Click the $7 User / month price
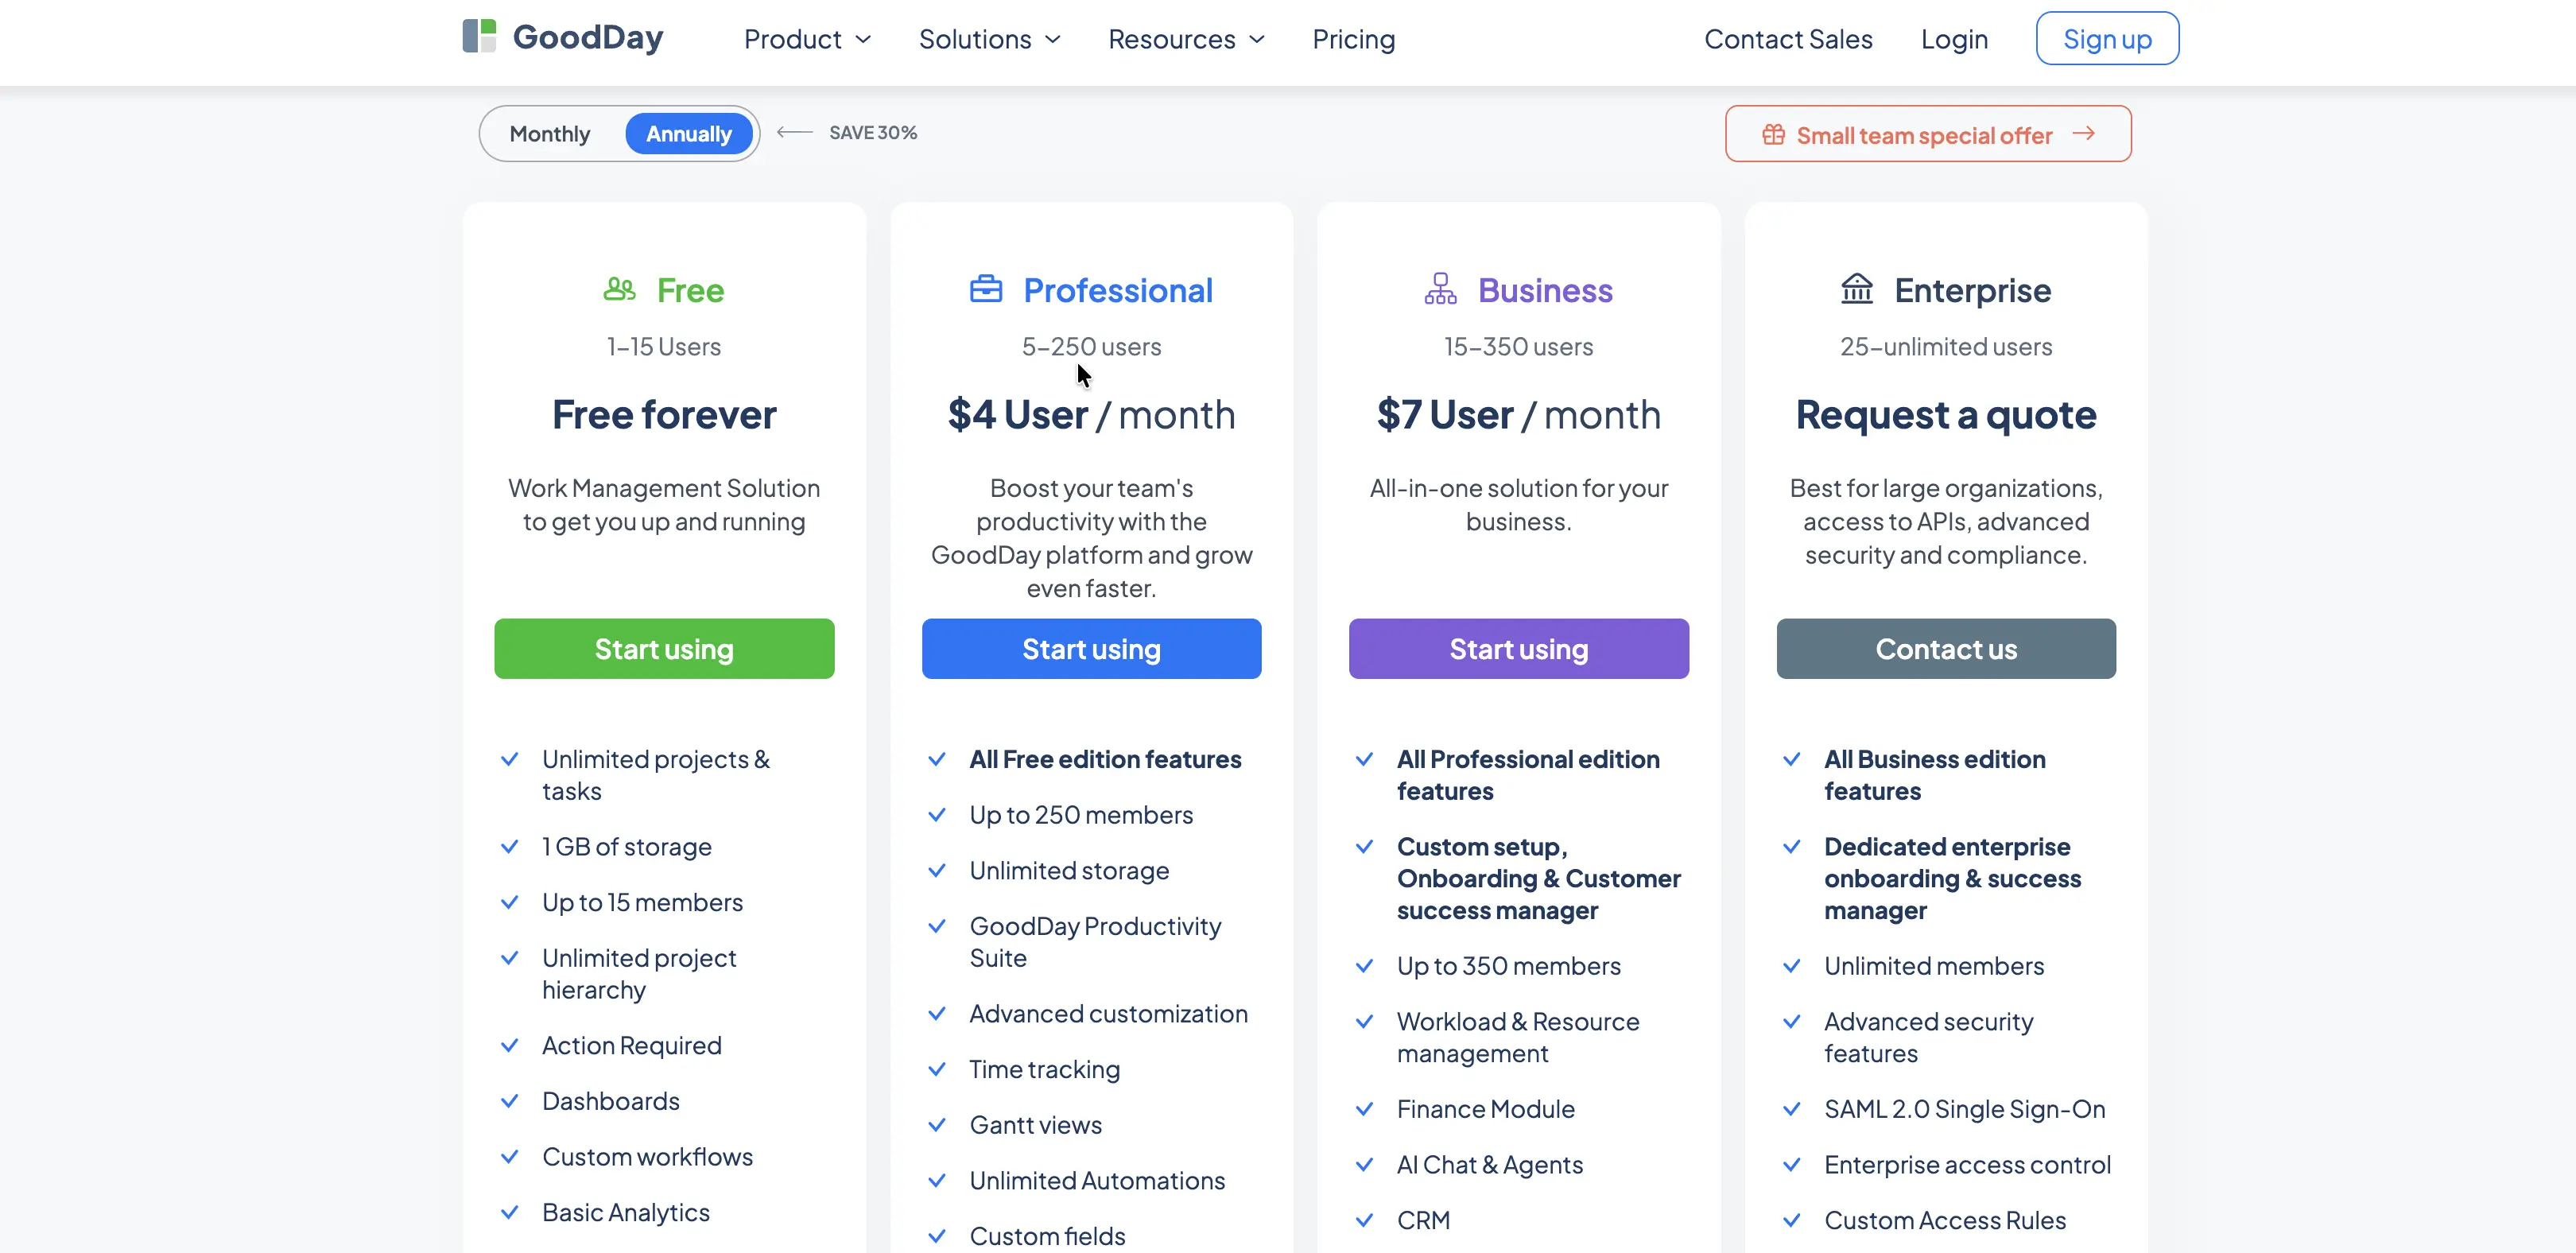The height and width of the screenshot is (1253, 2576). 1518,414
